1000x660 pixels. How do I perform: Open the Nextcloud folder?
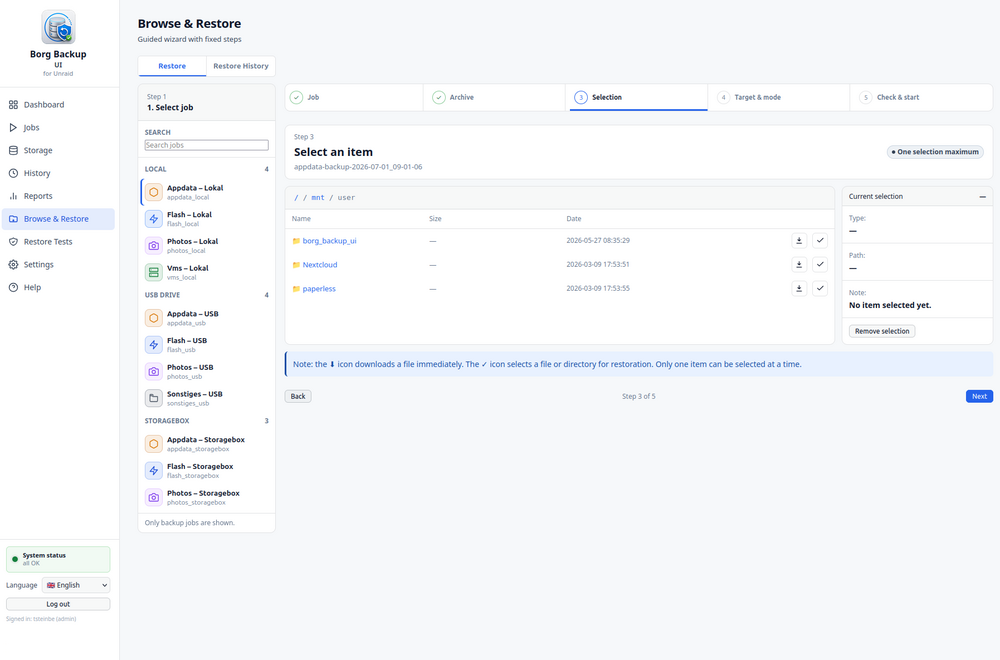(x=320, y=265)
